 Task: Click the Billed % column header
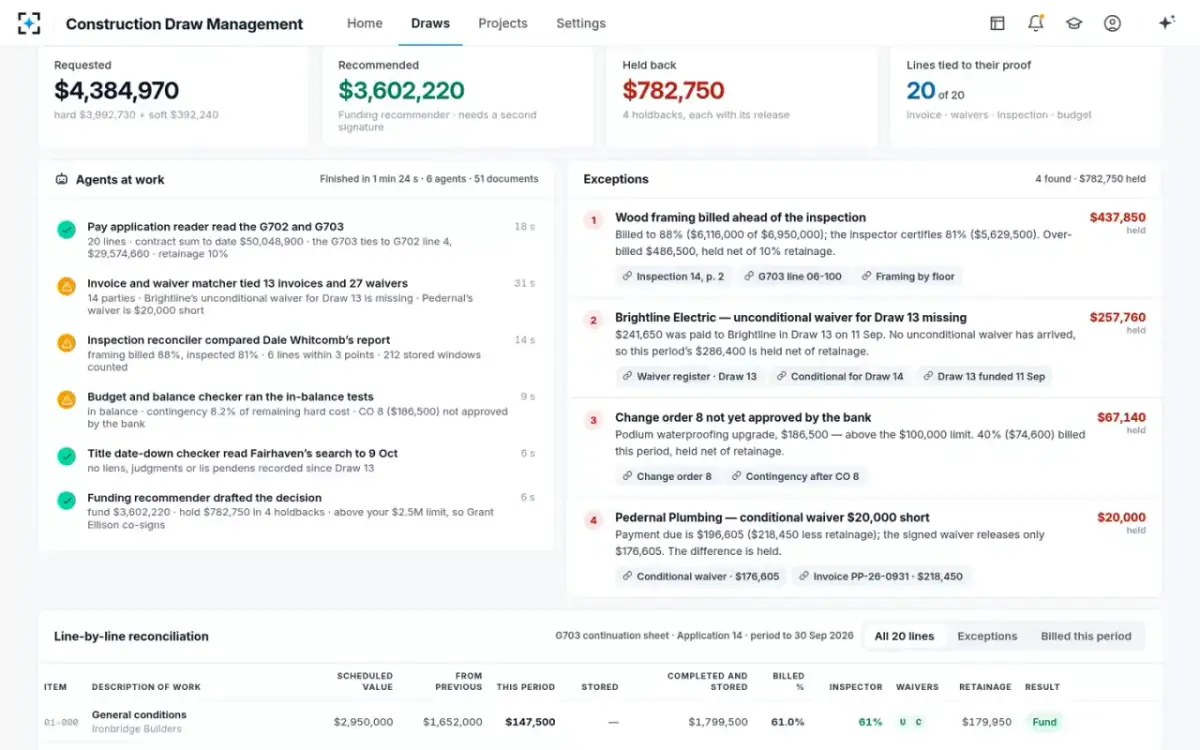(x=789, y=681)
